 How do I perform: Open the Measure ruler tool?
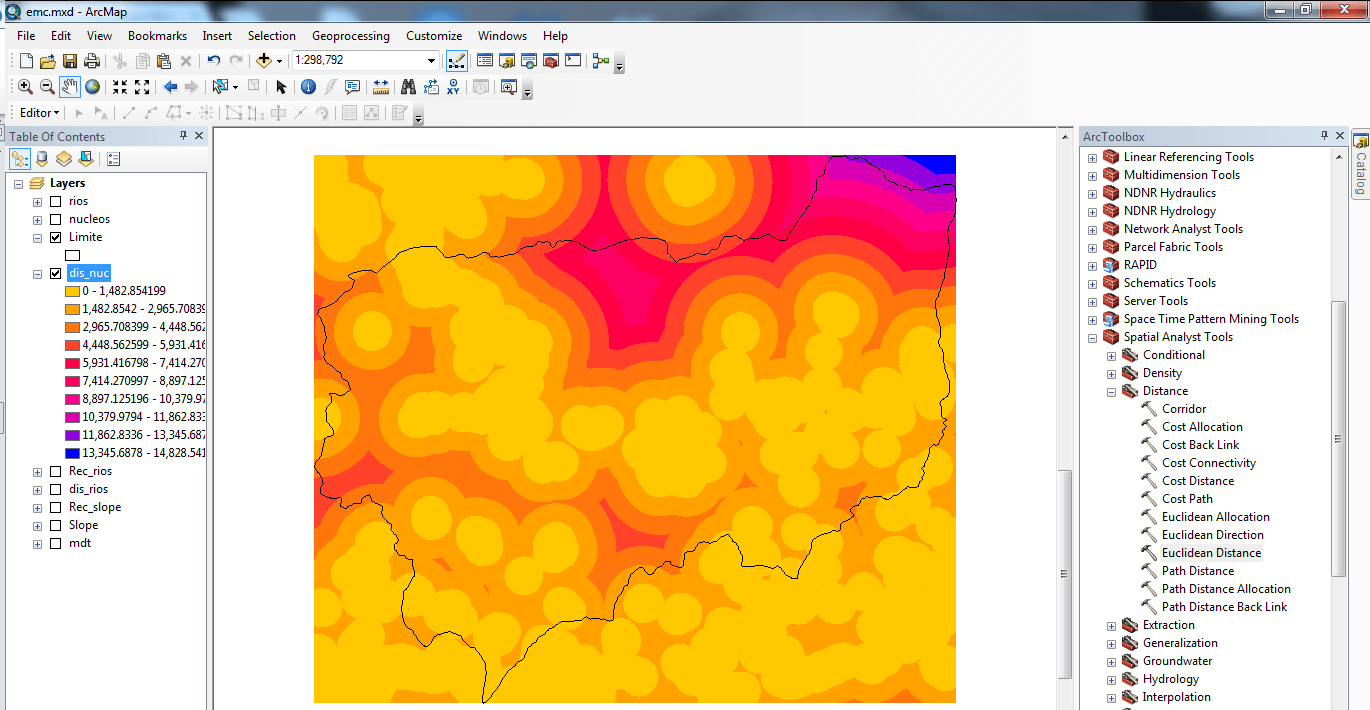click(380, 87)
